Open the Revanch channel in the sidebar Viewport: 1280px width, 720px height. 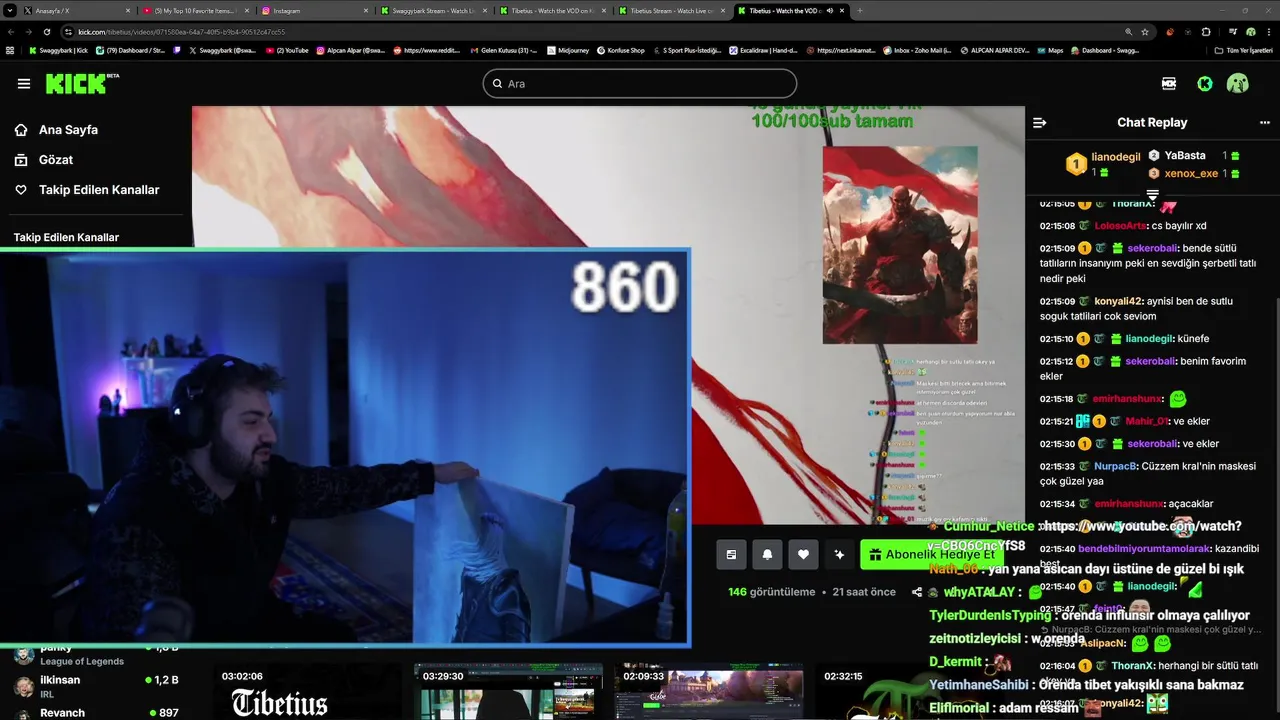point(95,712)
